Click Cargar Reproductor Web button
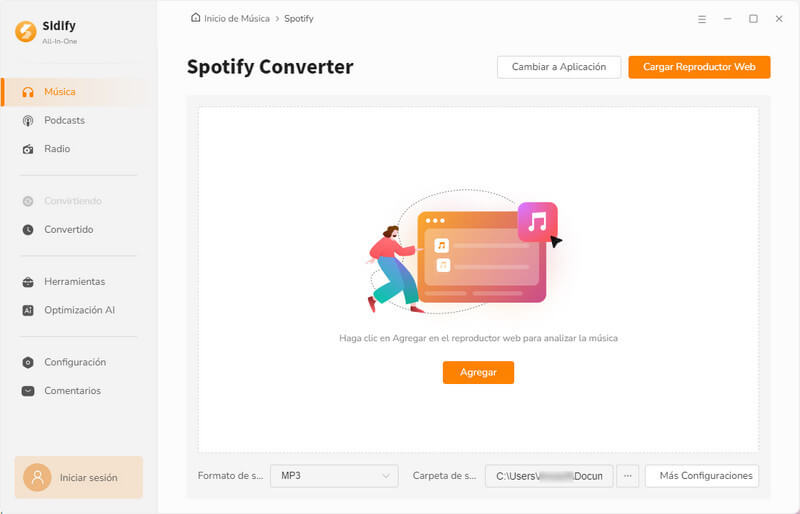This screenshot has height=514, width=800. 699,67
